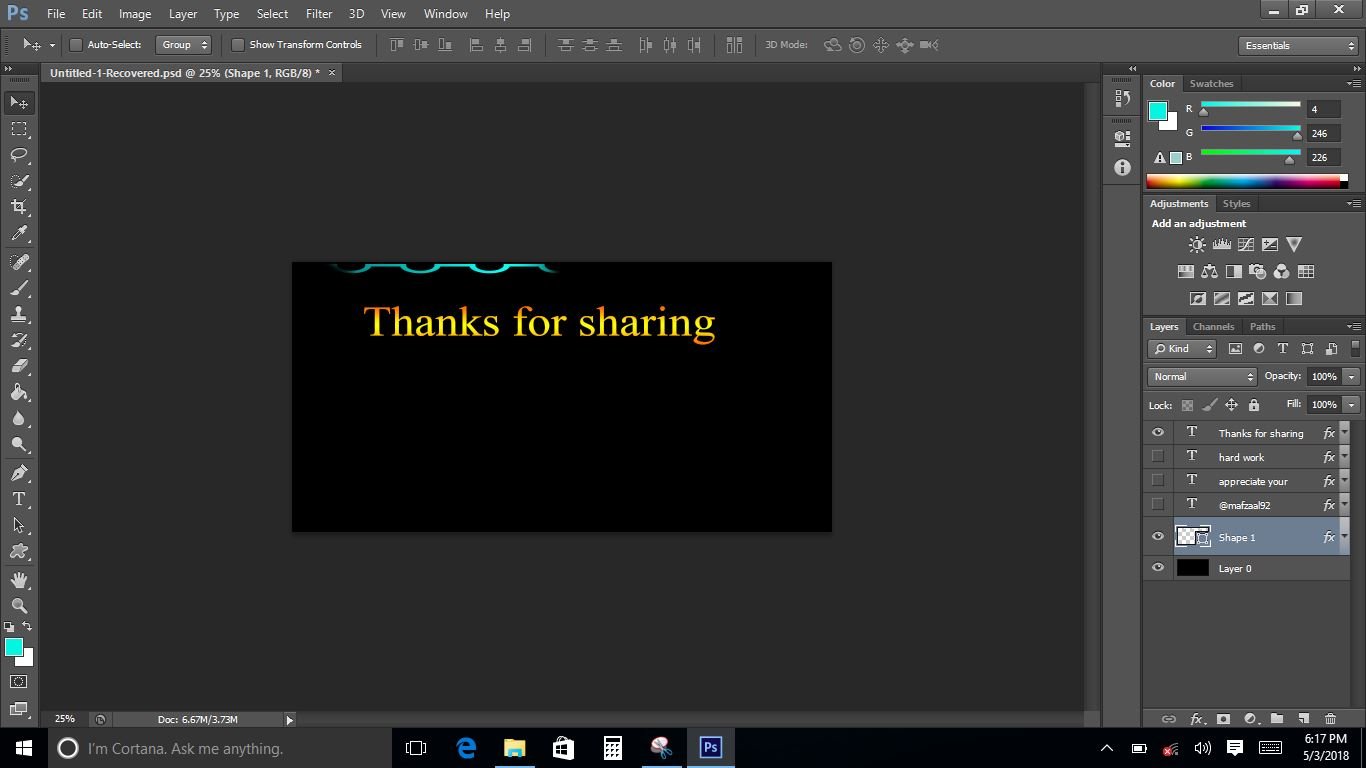This screenshot has height=768, width=1366.
Task: Toggle lock transparent pixels
Action: point(1187,405)
